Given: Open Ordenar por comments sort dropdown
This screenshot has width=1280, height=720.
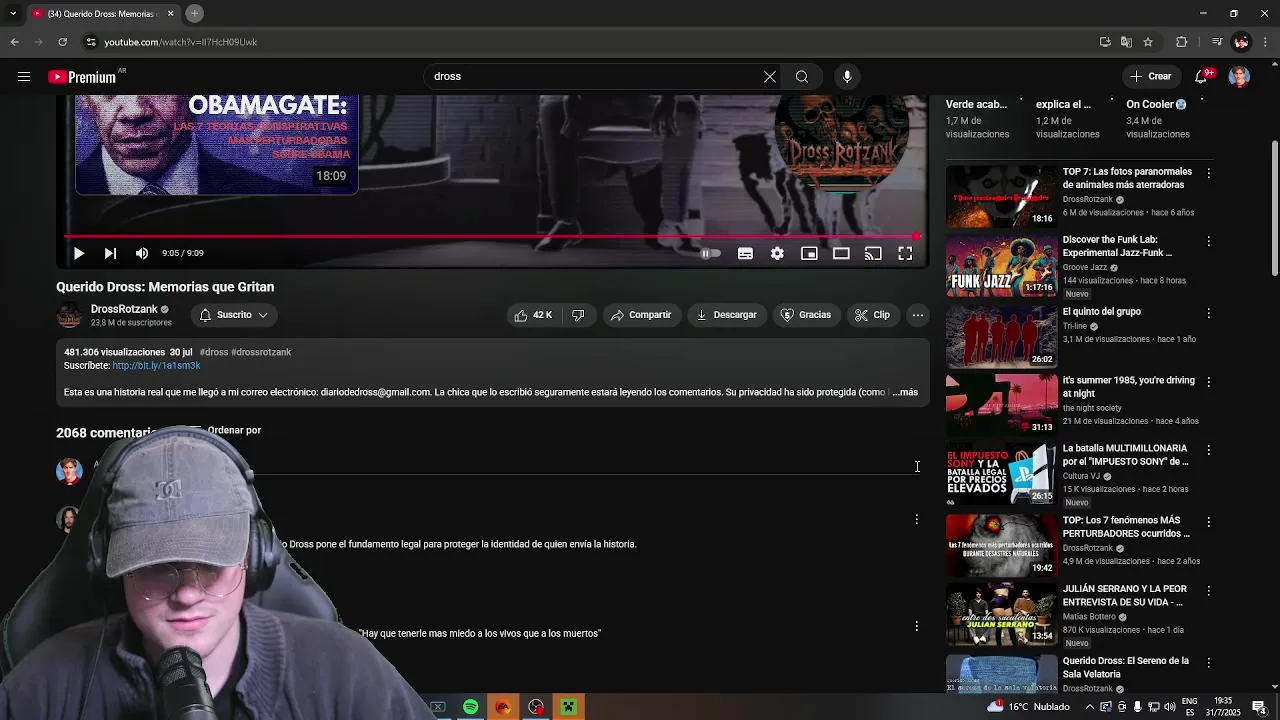Looking at the screenshot, I should (x=234, y=430).
